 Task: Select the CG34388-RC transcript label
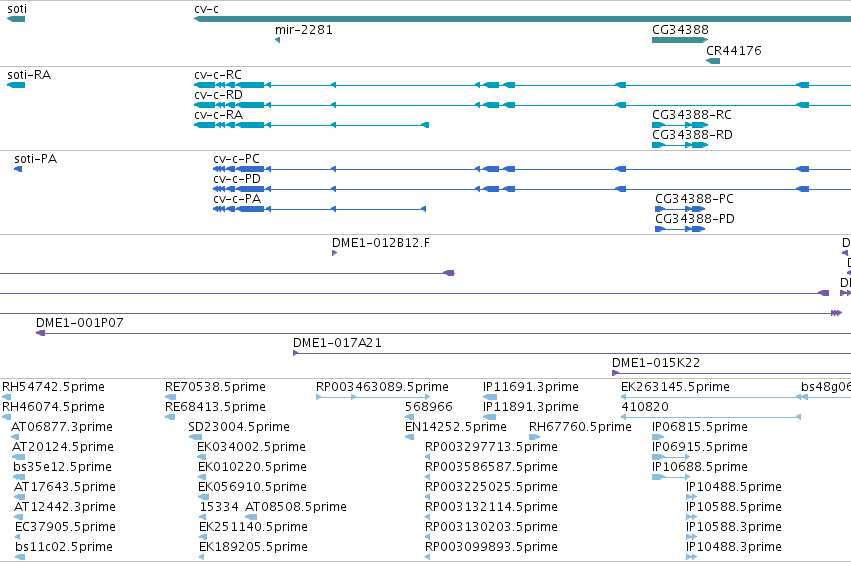click(x=692, y=115)
